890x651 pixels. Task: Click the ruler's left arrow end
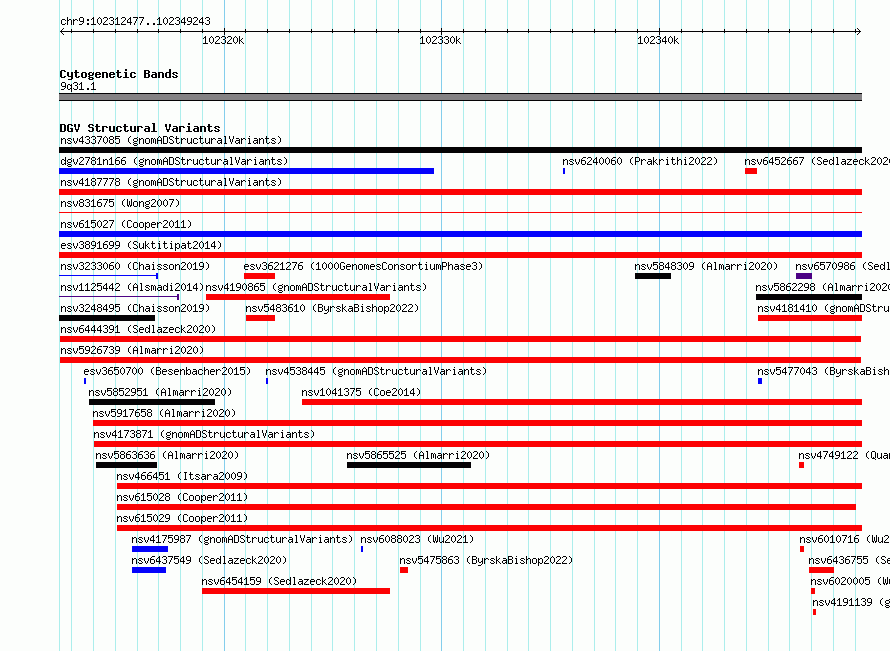pyautogui.click(x=62, y=31)
